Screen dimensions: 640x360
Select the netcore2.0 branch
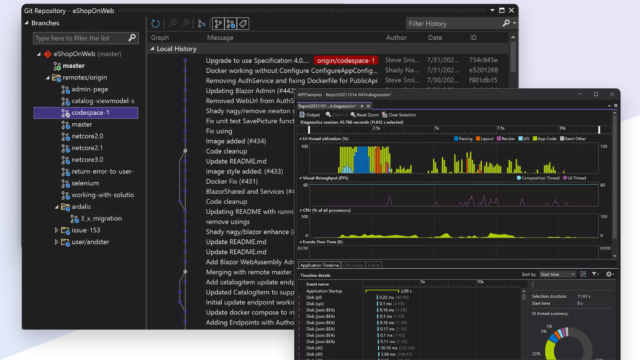[87, 136]
